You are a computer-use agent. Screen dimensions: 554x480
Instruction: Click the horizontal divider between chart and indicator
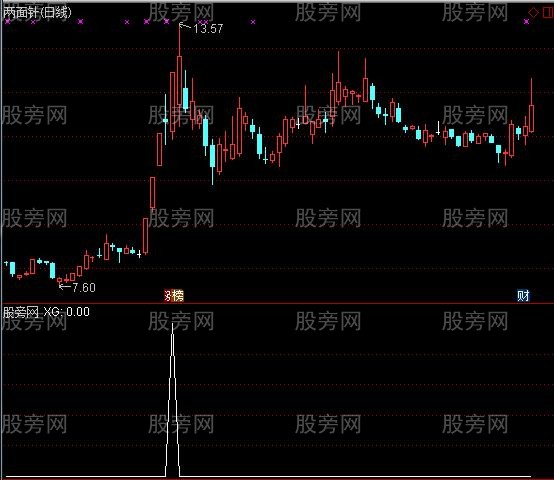[x=277, y=303]
